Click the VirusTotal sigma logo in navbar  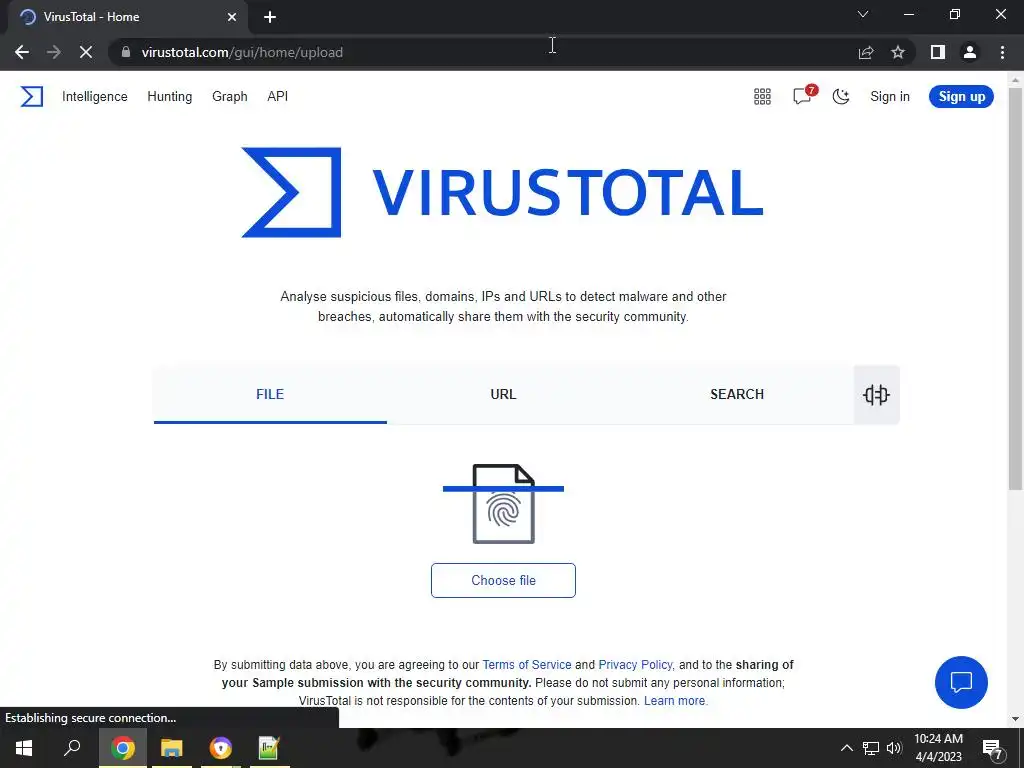[31, 97]
